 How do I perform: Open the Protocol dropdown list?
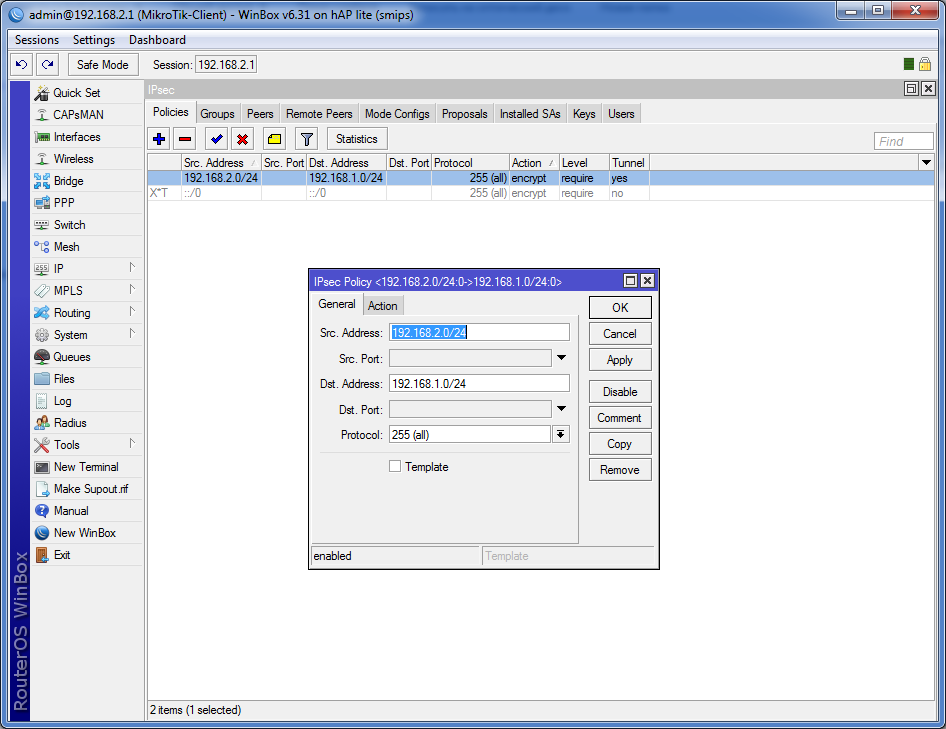[561, 434]
